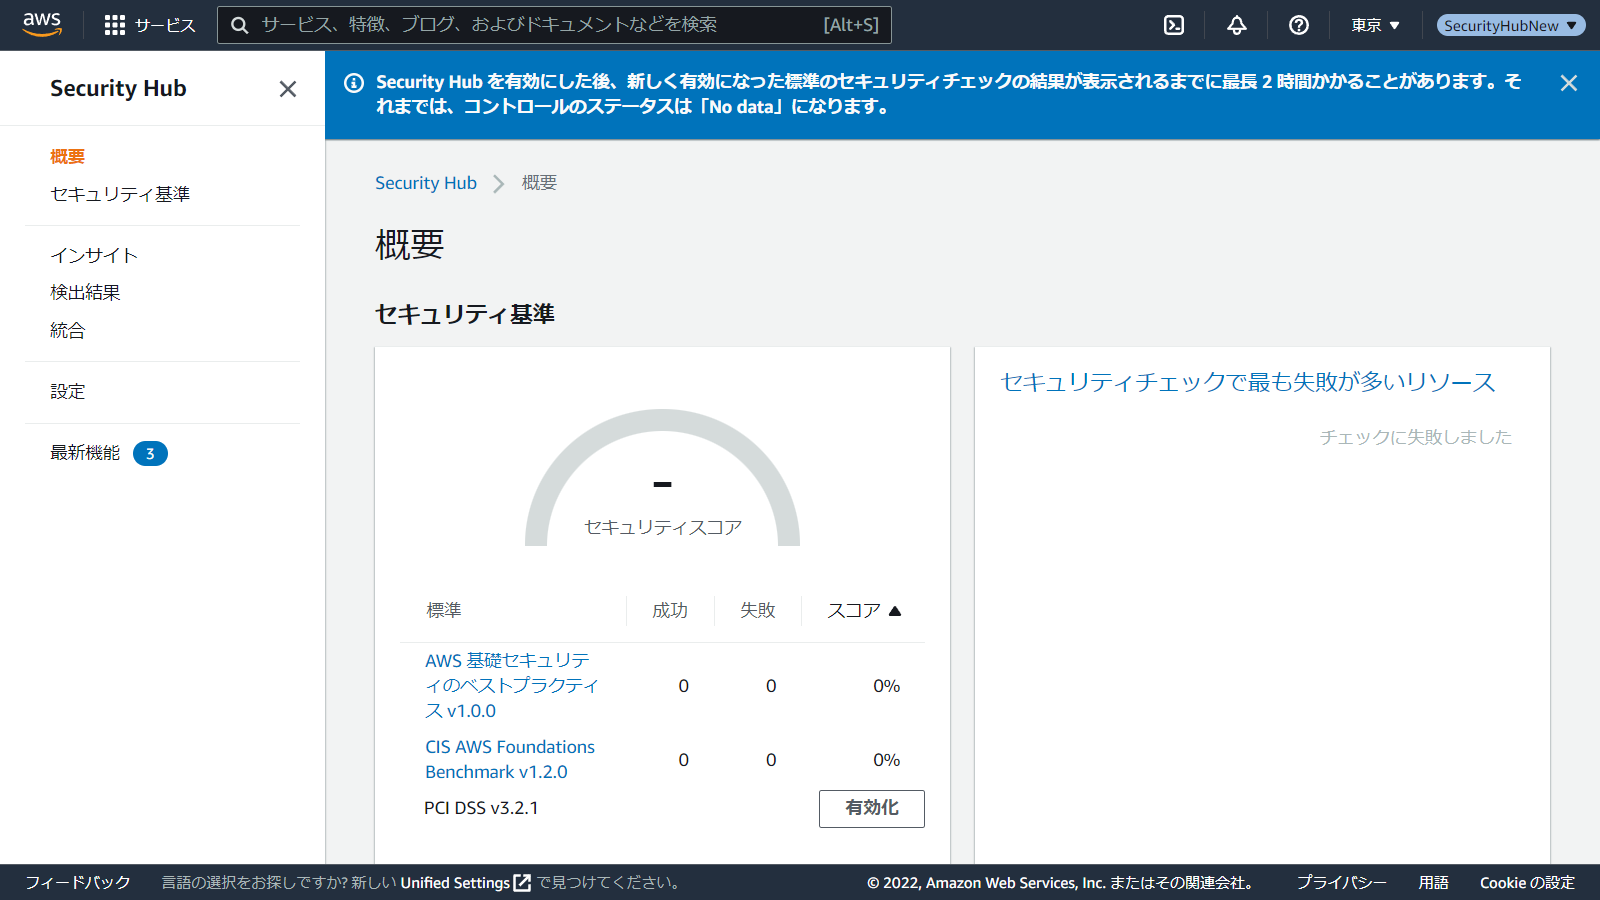This screenshot has width=1600, height=900.
Task: Launch CloudShell from the top bar
Action: pos(1174,25)
